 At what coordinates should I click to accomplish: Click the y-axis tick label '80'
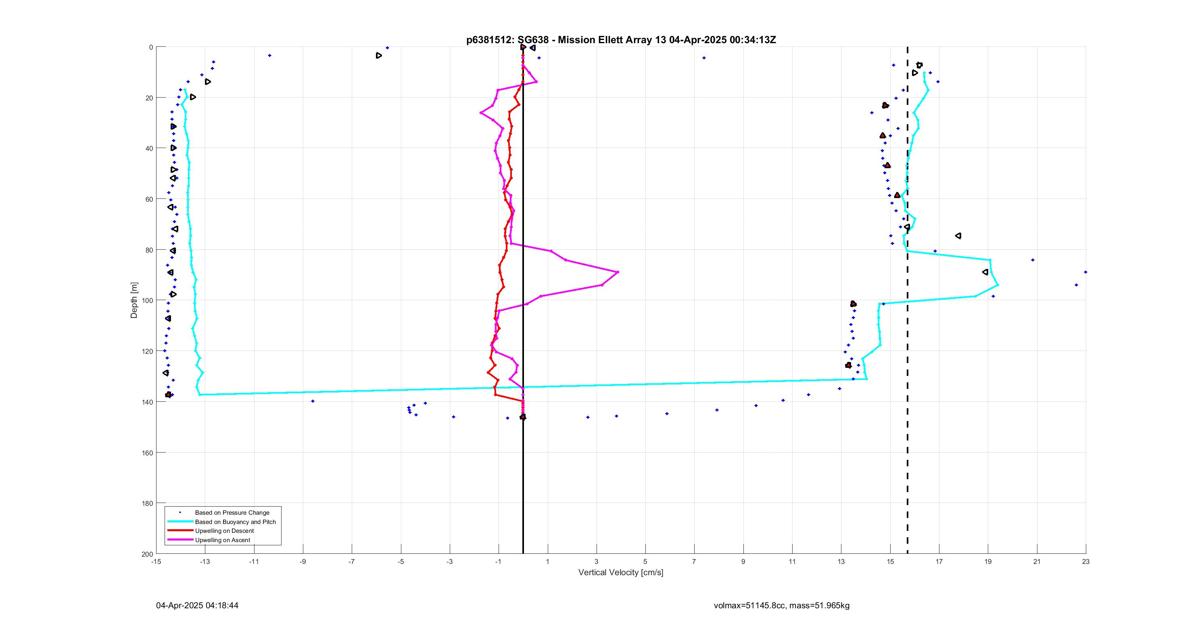[x=148, y=250]
